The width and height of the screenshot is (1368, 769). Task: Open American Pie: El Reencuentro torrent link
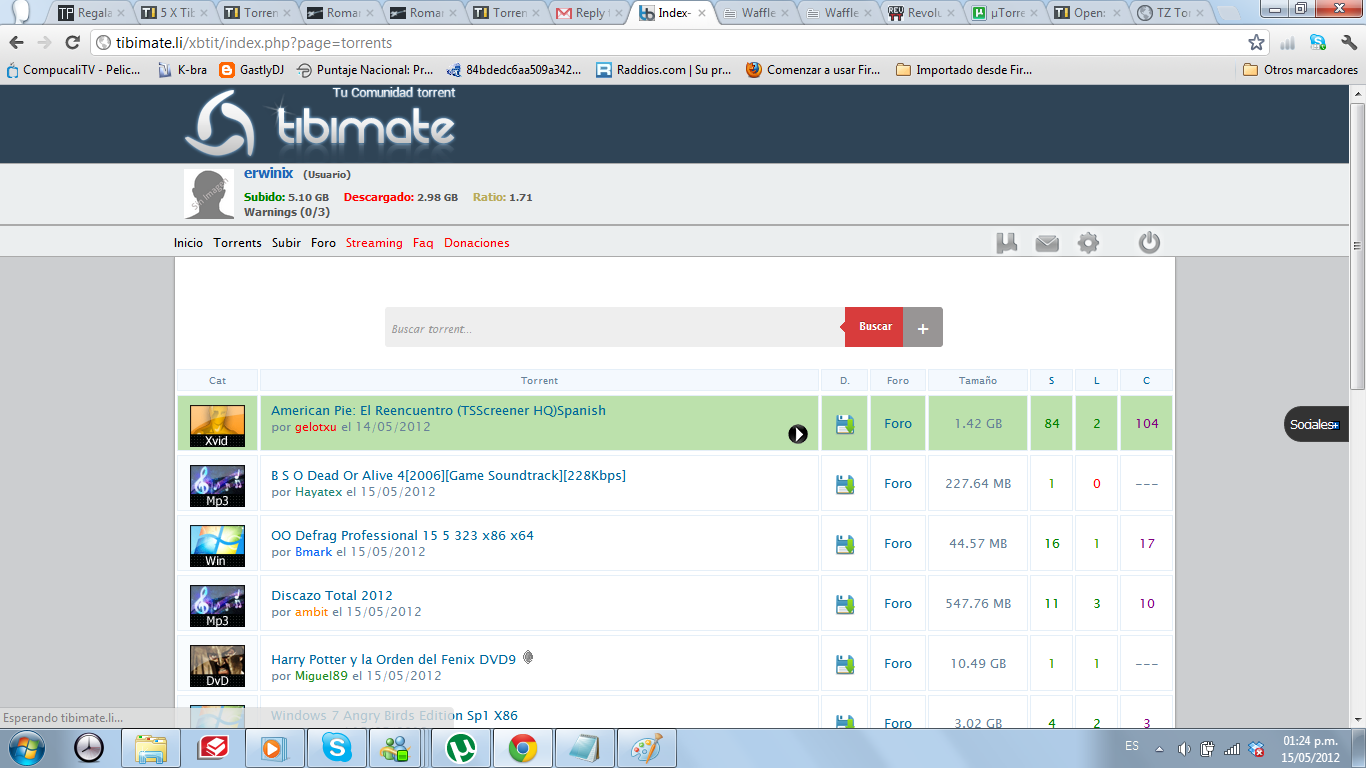click(438, 410)
